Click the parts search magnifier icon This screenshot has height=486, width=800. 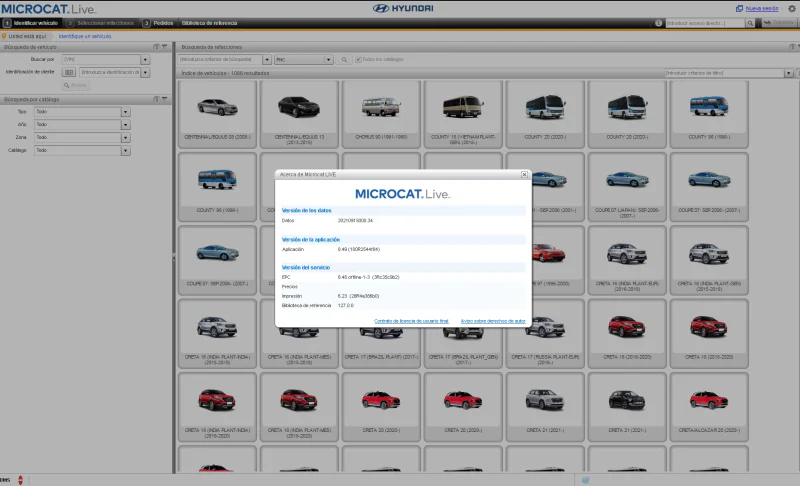(342, 60)
